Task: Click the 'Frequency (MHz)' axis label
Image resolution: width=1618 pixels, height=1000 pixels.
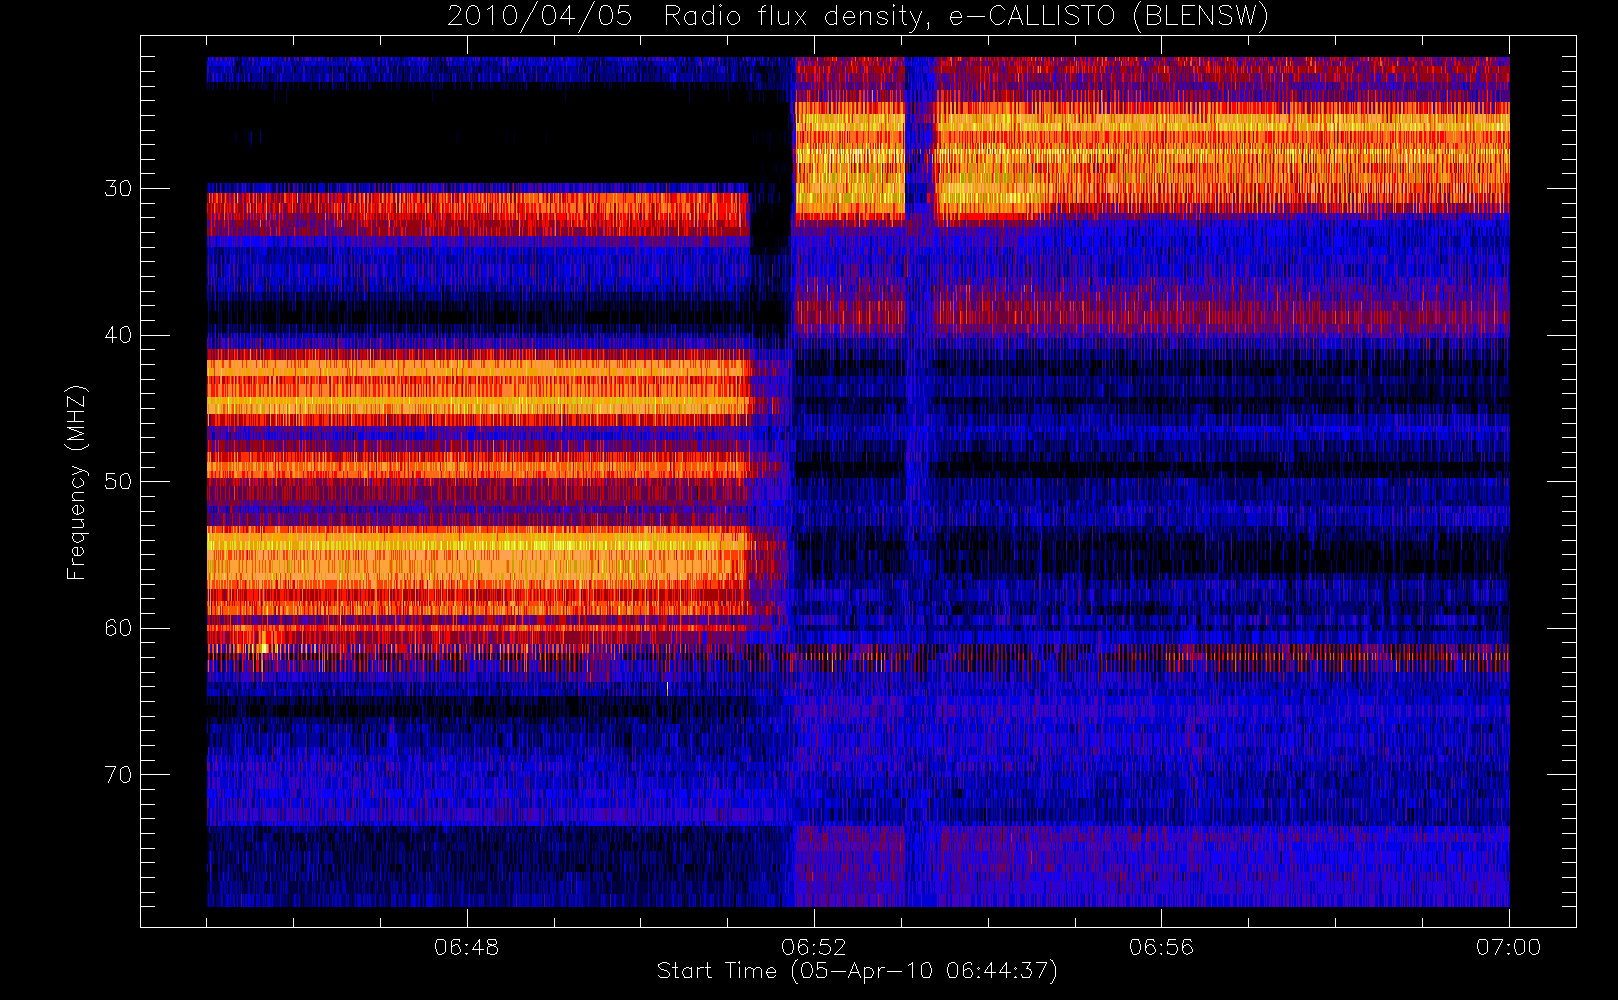Action: click(x=76, y=482)
